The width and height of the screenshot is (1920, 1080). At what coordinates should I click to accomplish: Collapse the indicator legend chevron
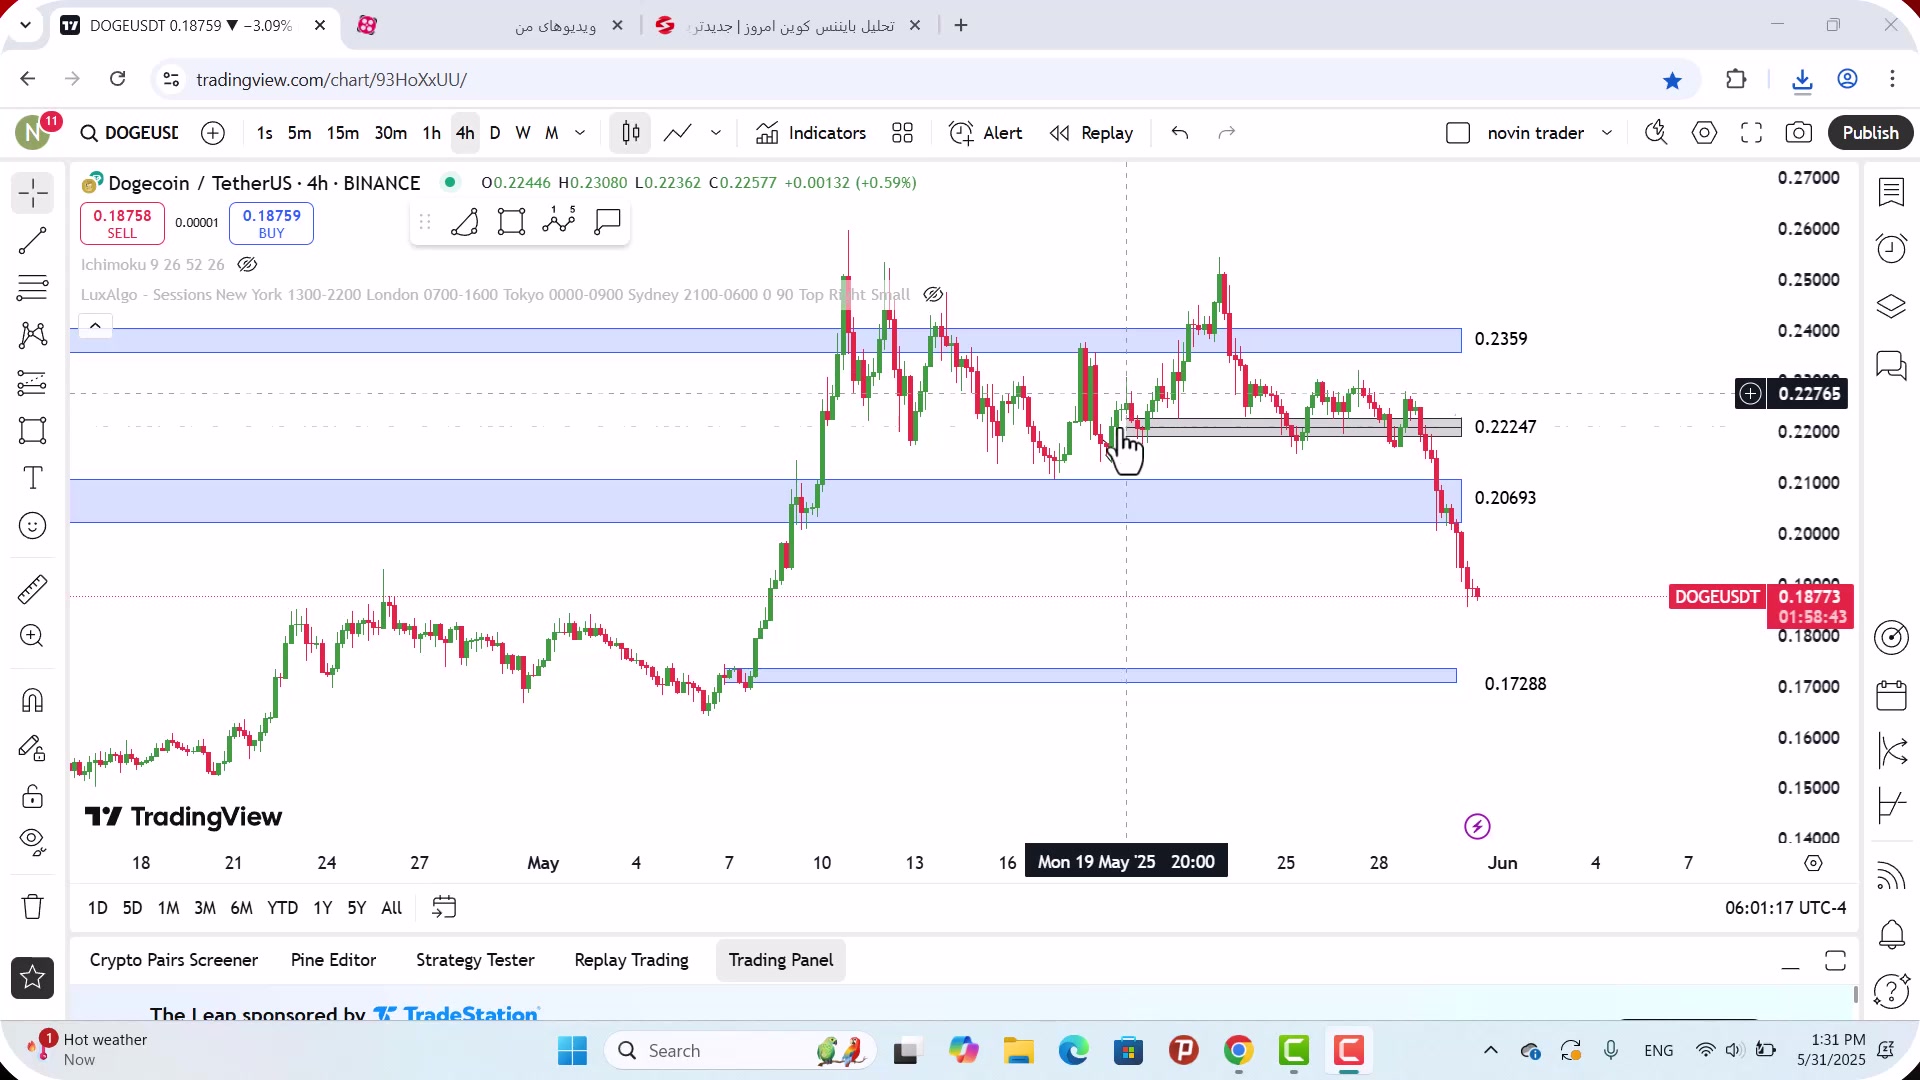[95, 326]
